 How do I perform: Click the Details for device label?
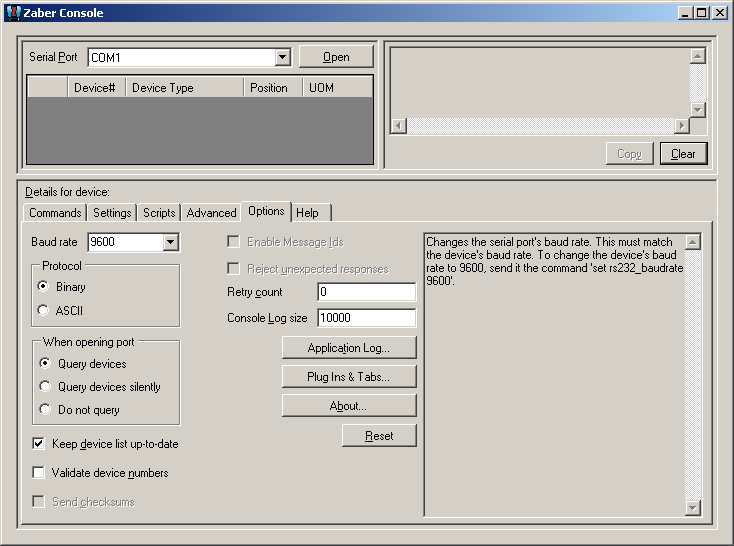67,192
